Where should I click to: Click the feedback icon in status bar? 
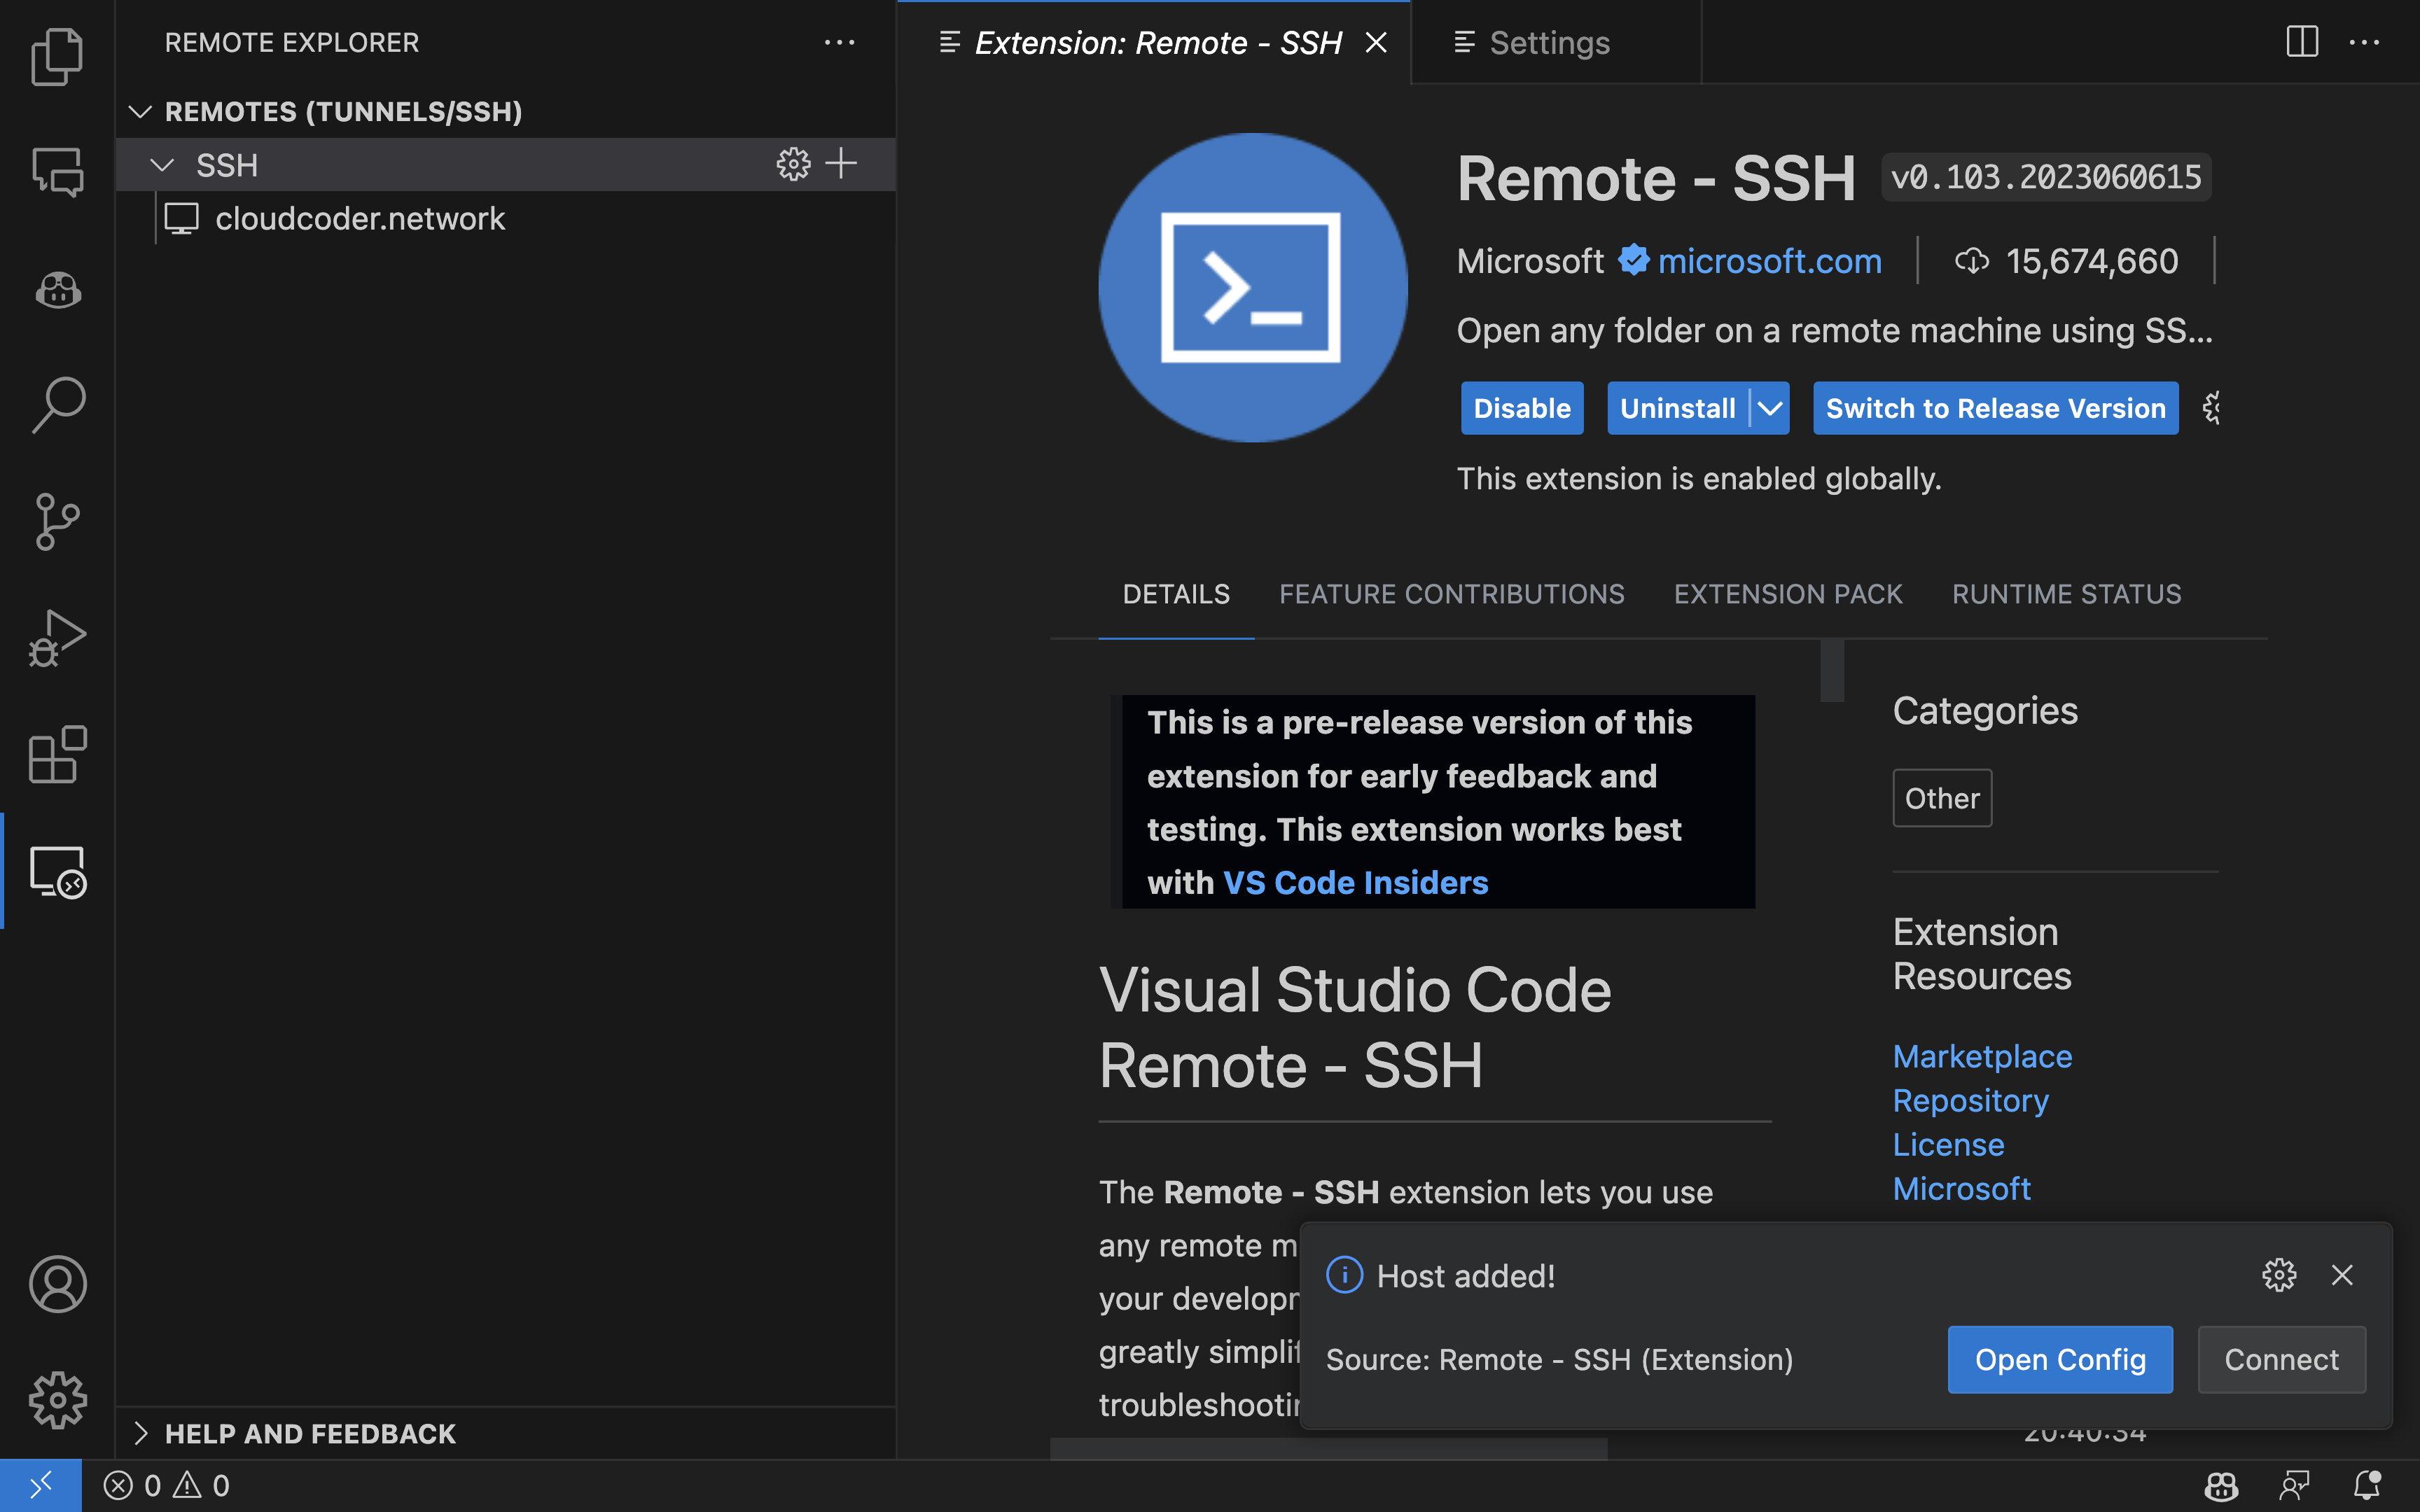click(x=2294, y=1486)
